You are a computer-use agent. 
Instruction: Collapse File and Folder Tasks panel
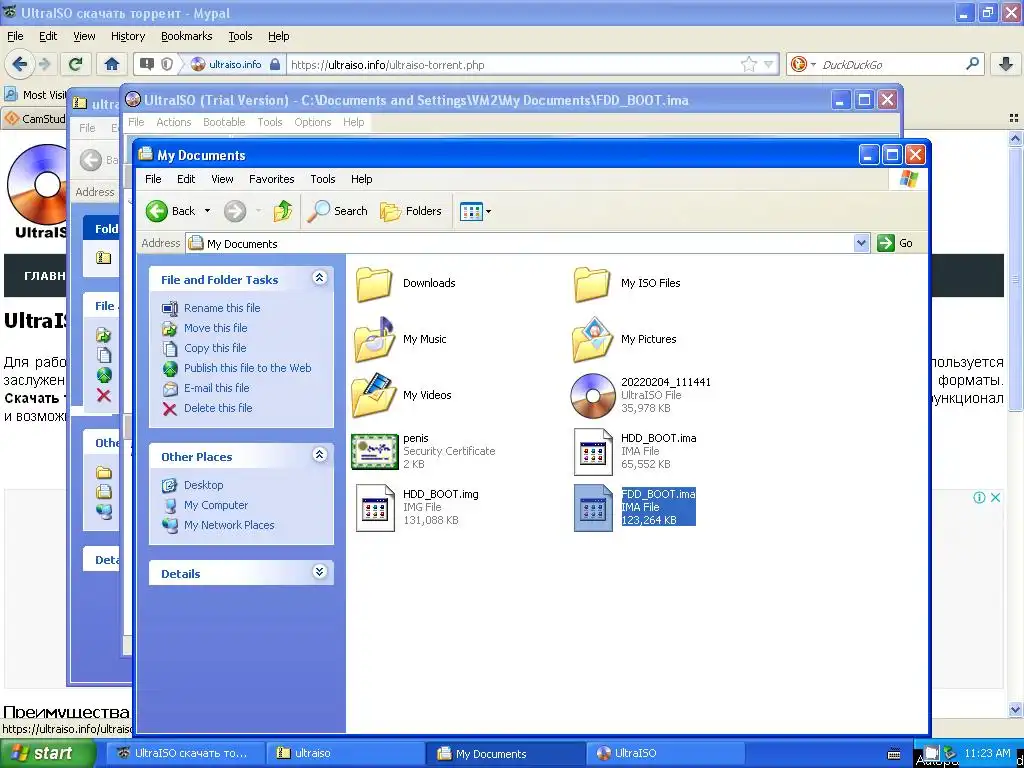point(319,278)
